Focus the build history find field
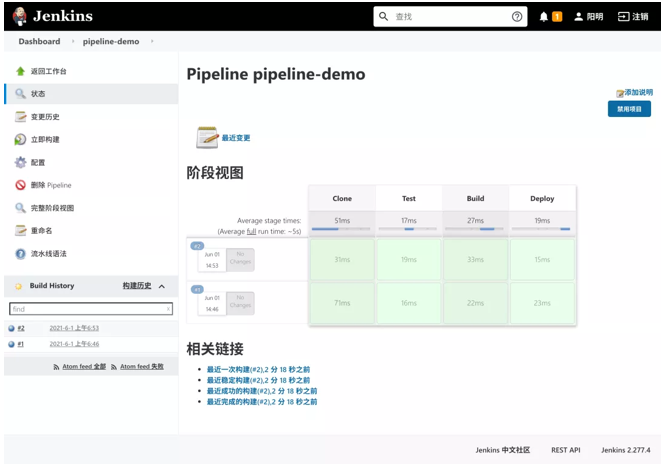The width and height of the screenshot is (663, 465). pyautogui.click(x=90, y=310)
